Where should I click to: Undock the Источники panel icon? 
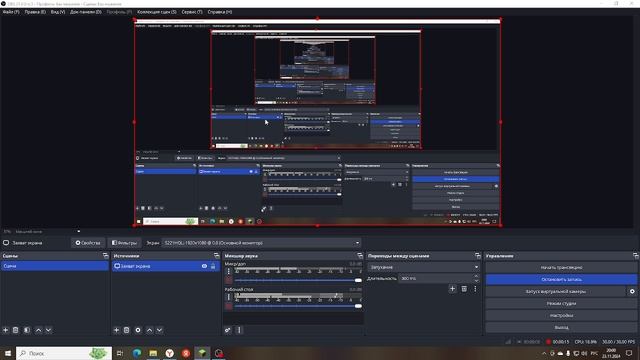pos(217,256)
